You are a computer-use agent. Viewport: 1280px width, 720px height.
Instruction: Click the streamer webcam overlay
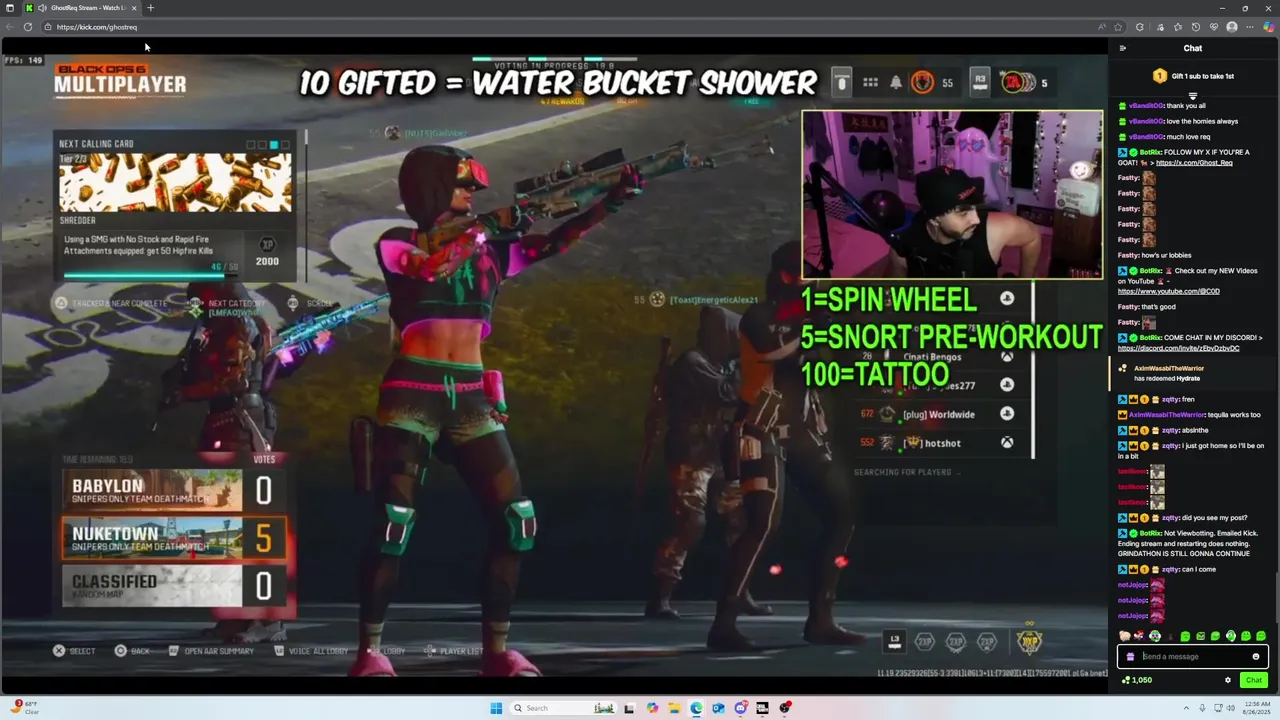pos(952,195)
